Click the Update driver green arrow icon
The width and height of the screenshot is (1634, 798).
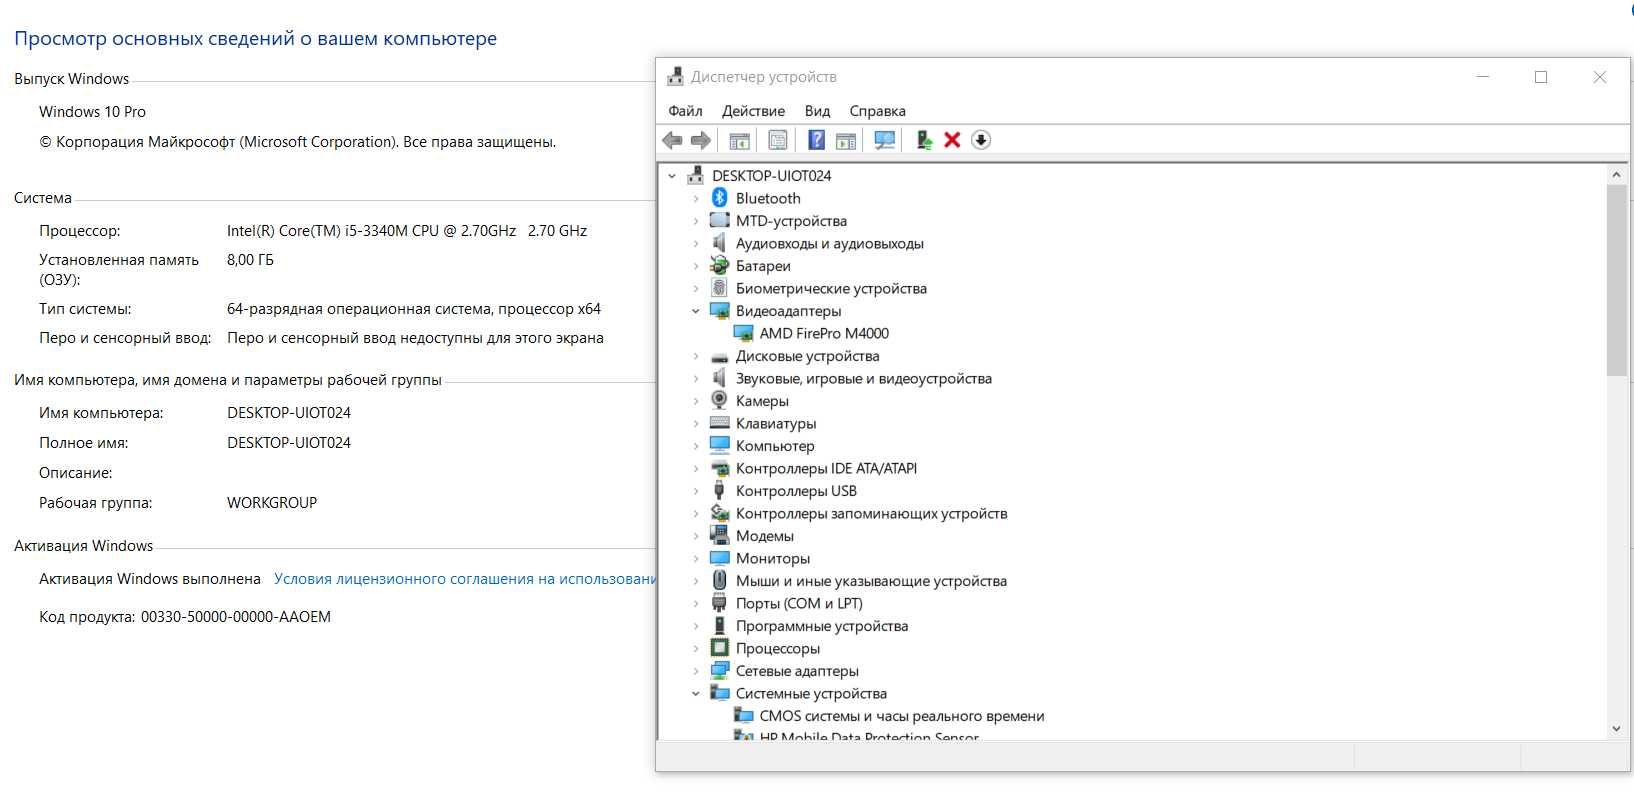[x=924, y=140]
